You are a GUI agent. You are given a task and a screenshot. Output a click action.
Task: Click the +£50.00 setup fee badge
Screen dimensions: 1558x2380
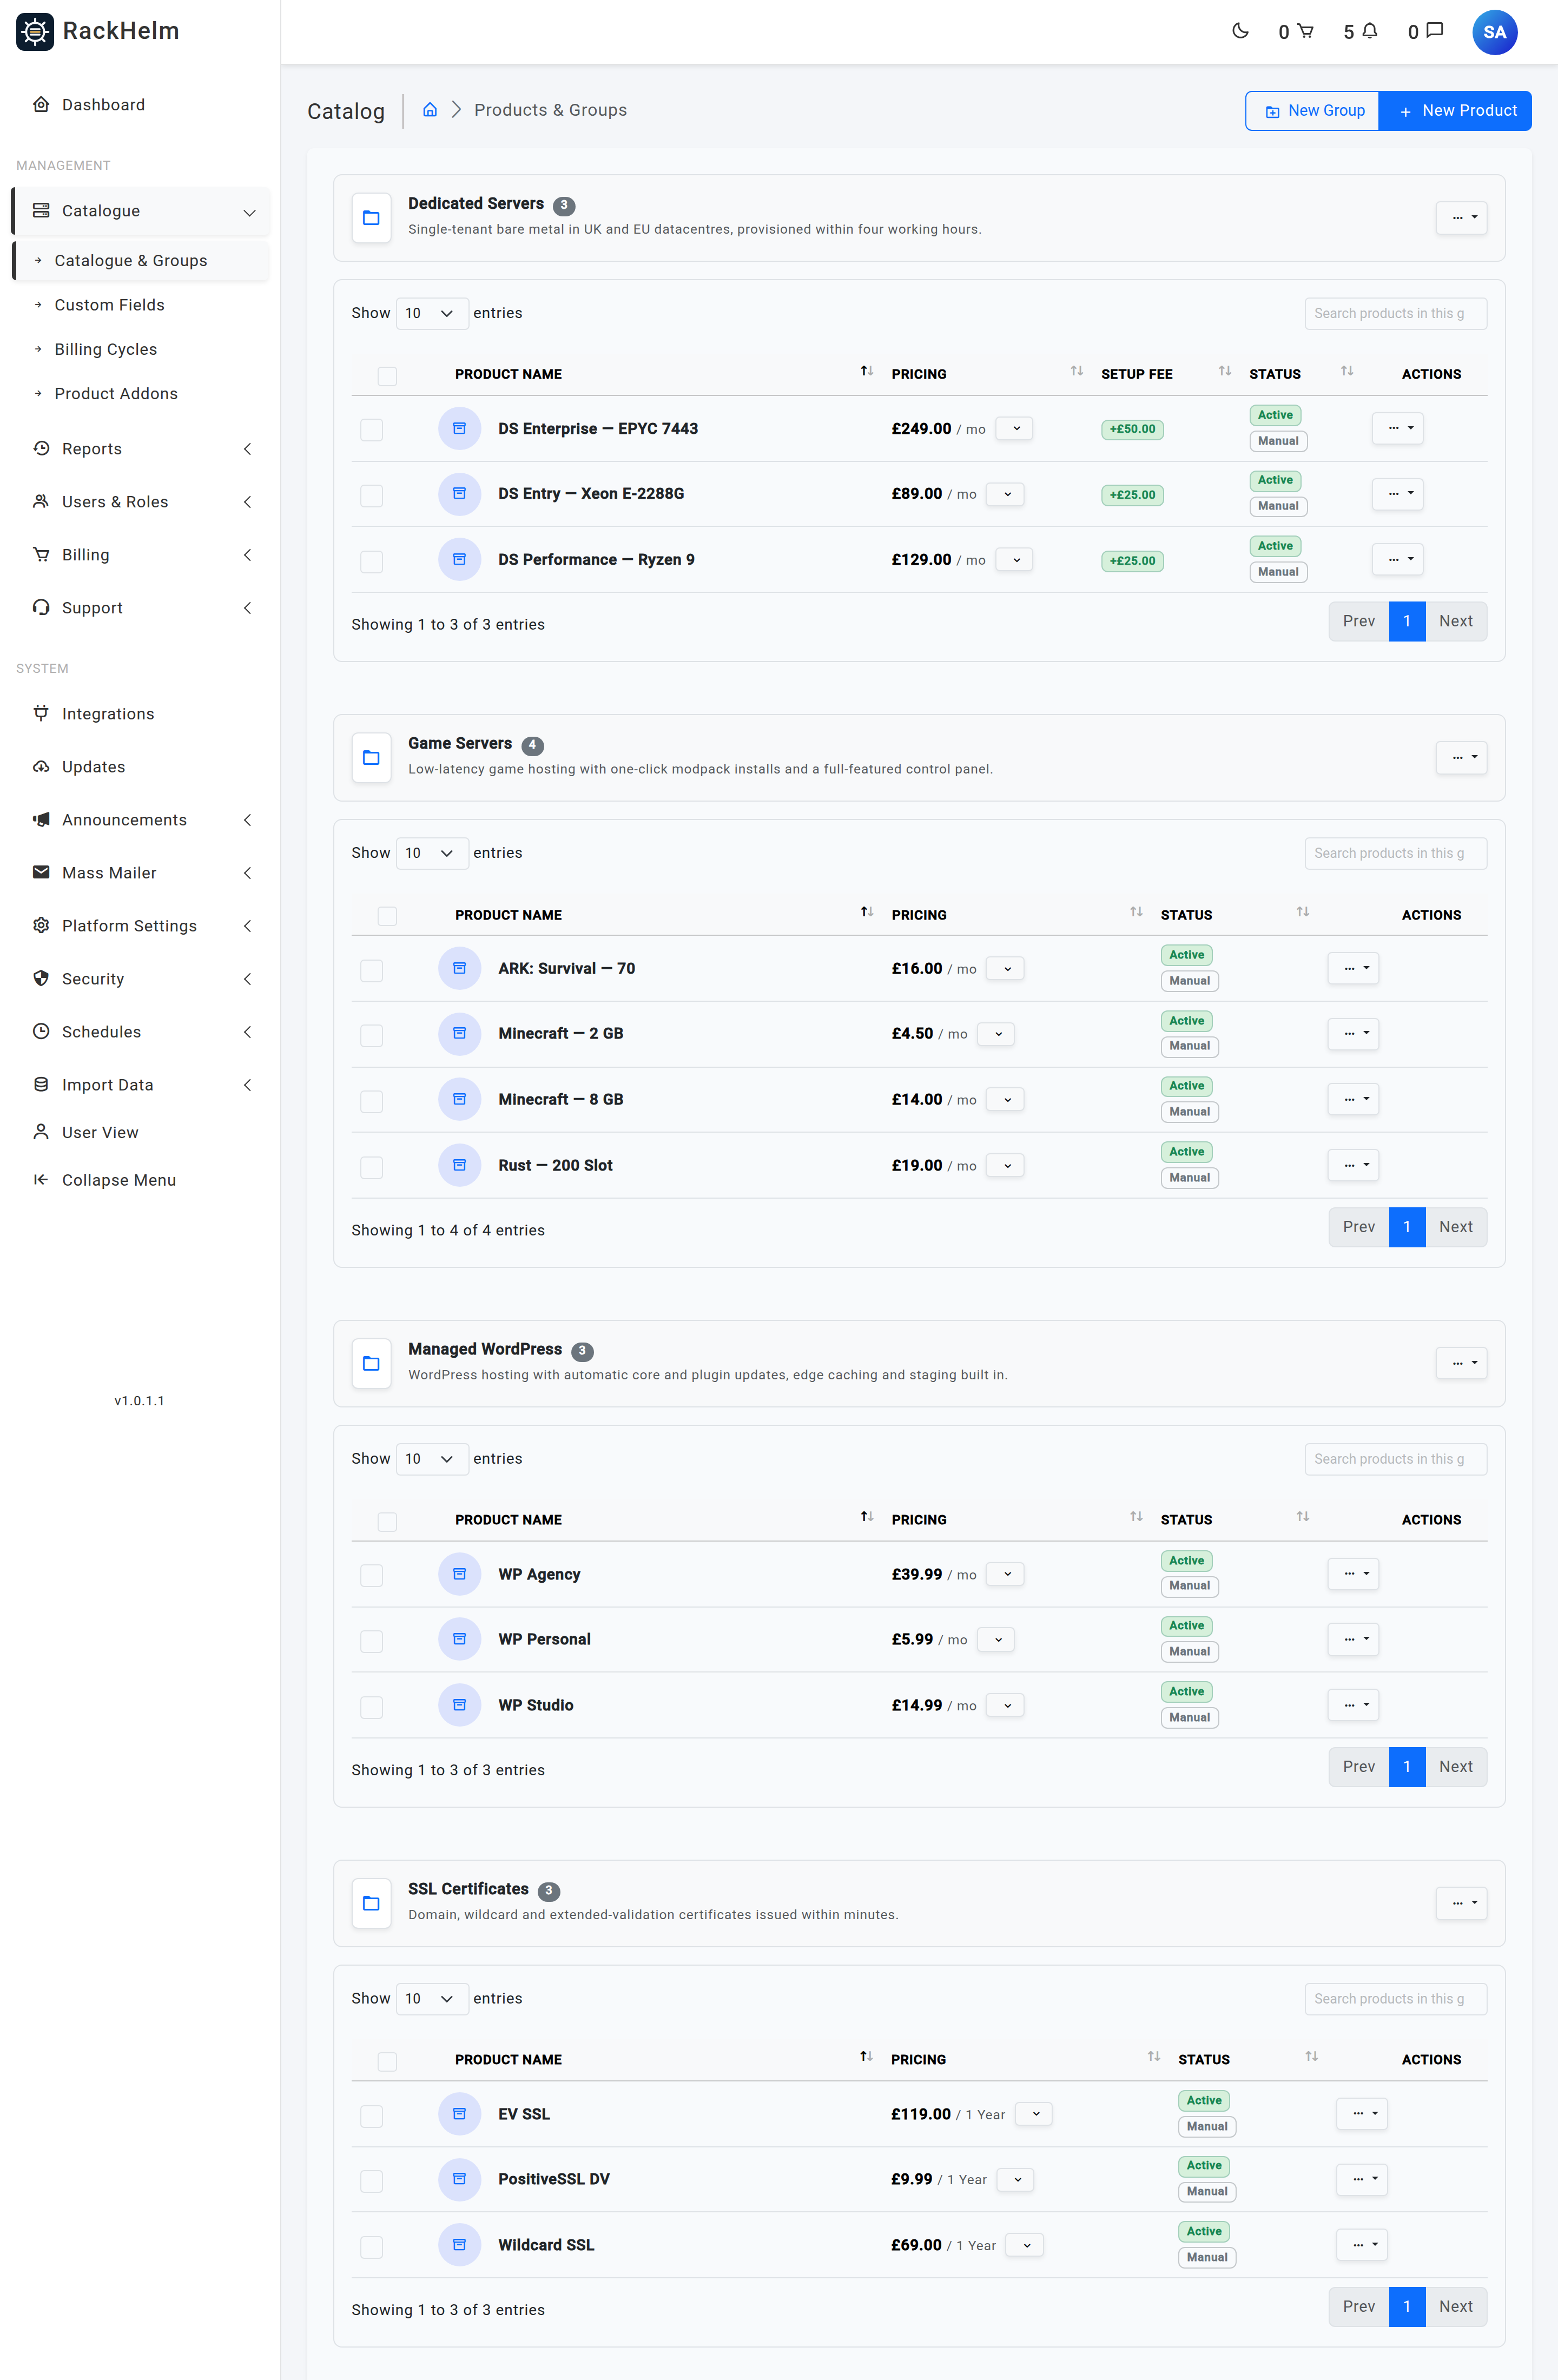click(1132, 429)
